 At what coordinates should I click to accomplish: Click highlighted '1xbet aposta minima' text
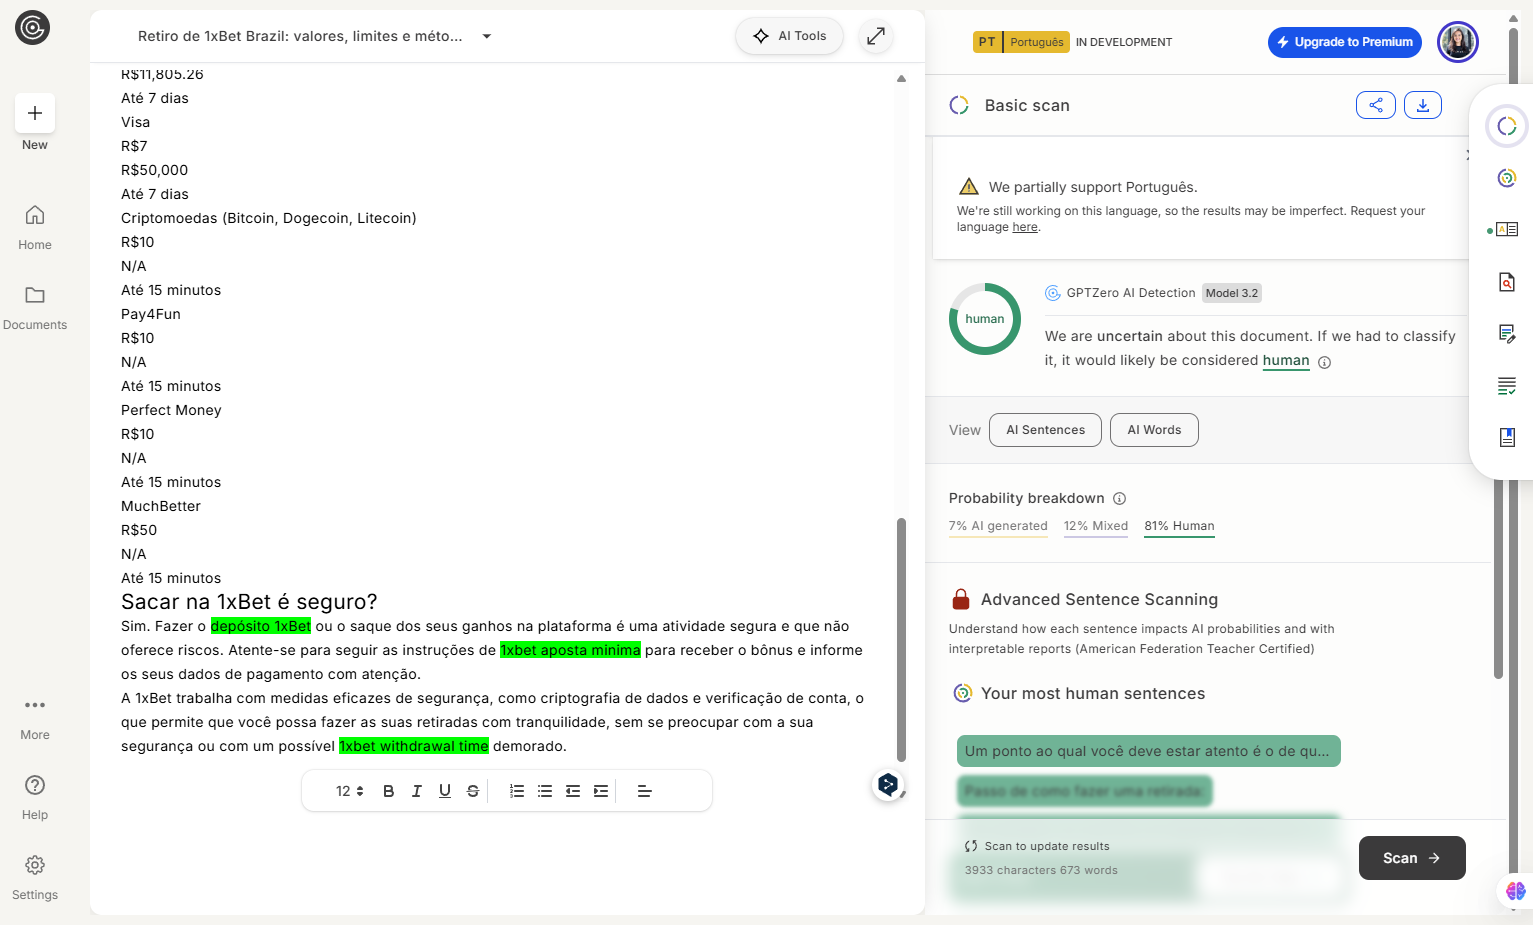(570, 650)
